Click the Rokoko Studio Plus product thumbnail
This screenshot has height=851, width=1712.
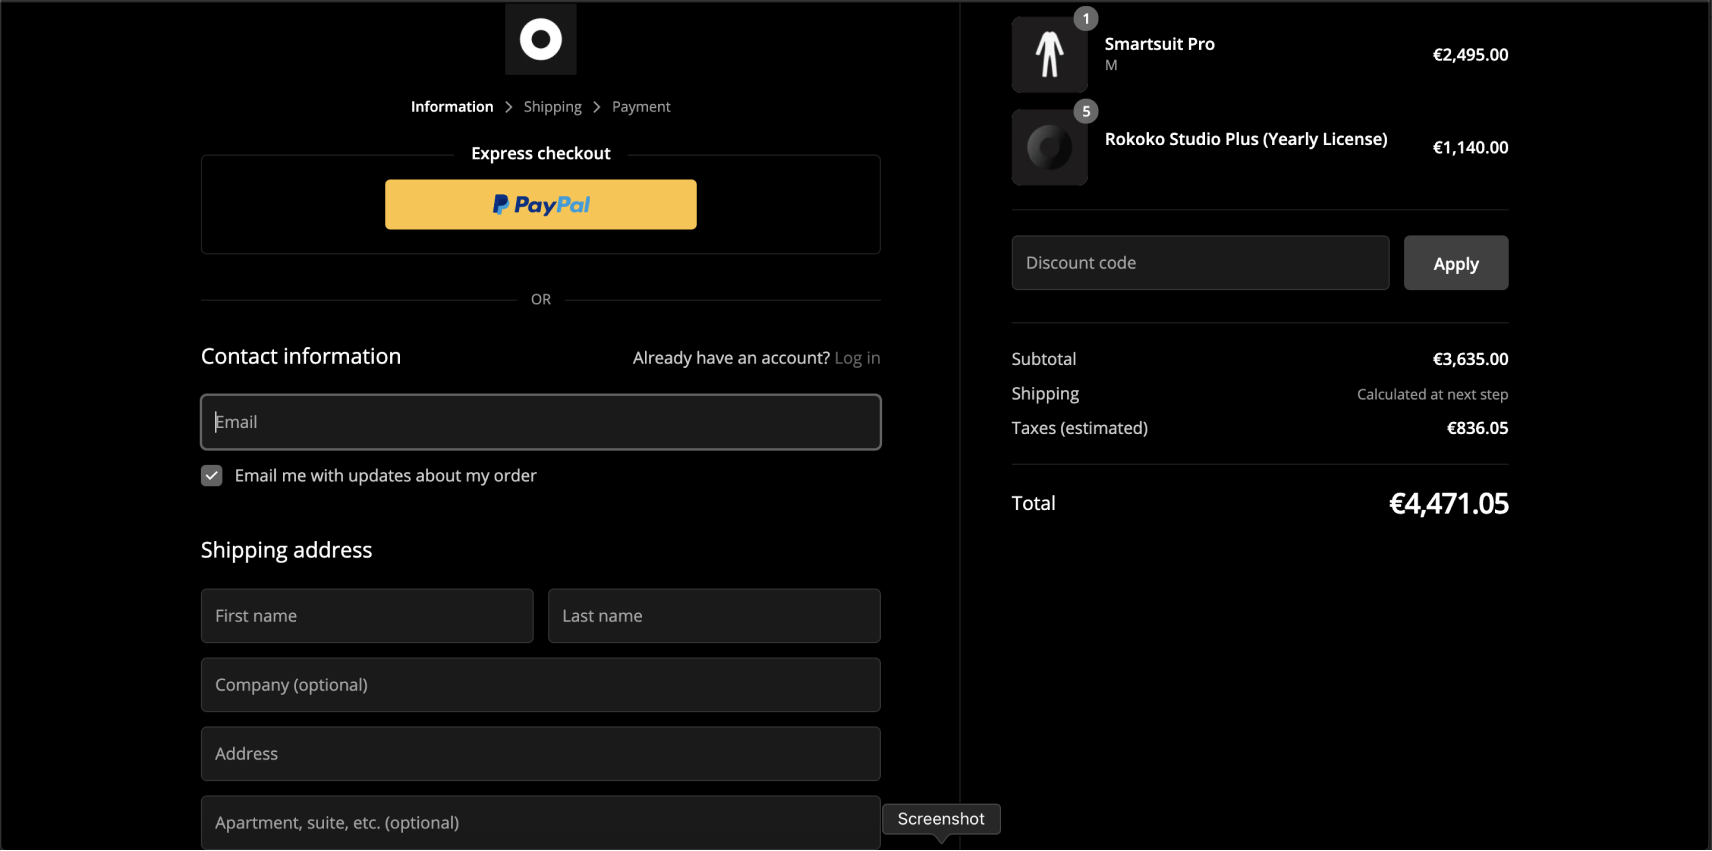tap(1050, 148)
